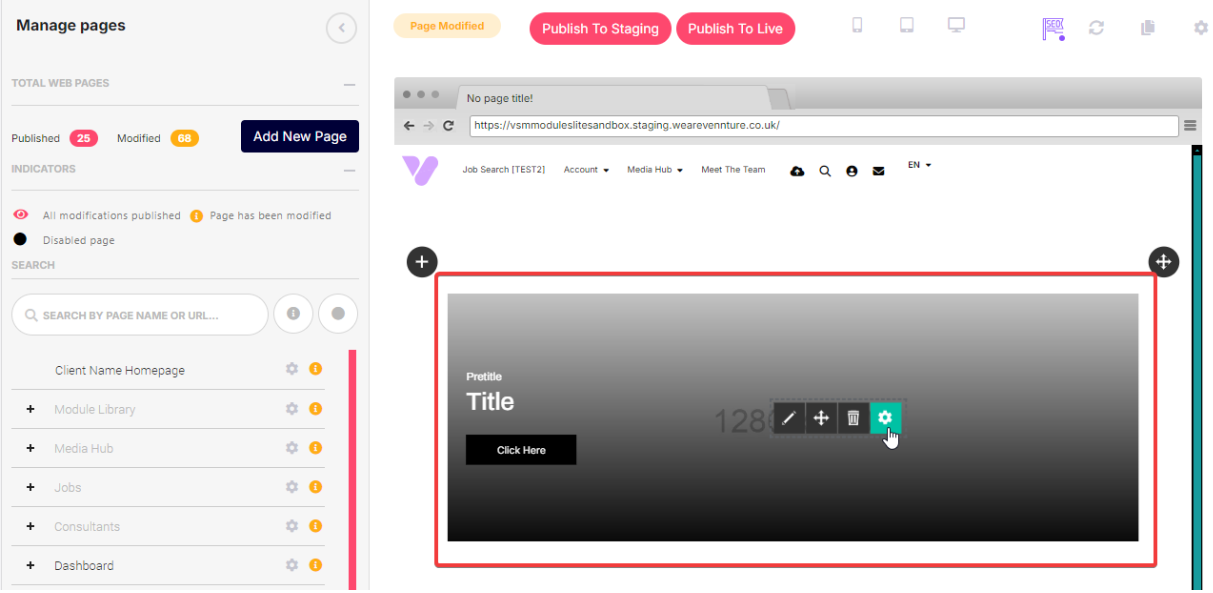Open settings gear for Client Name Homepage

pos(292,369)
